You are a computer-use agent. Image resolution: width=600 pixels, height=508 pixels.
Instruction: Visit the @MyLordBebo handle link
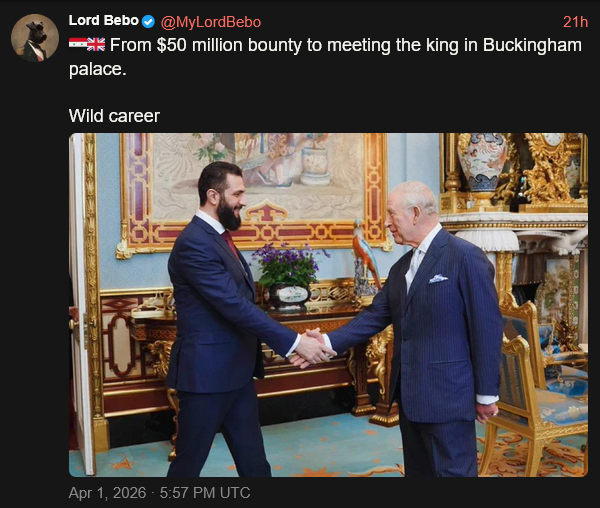tap(210, 22)
